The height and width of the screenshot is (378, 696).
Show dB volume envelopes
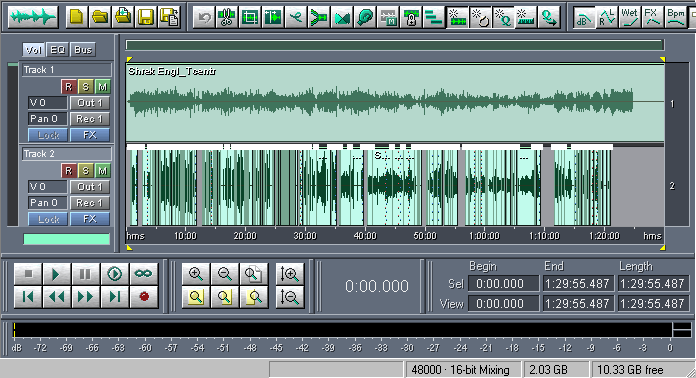tap(584, 17)
